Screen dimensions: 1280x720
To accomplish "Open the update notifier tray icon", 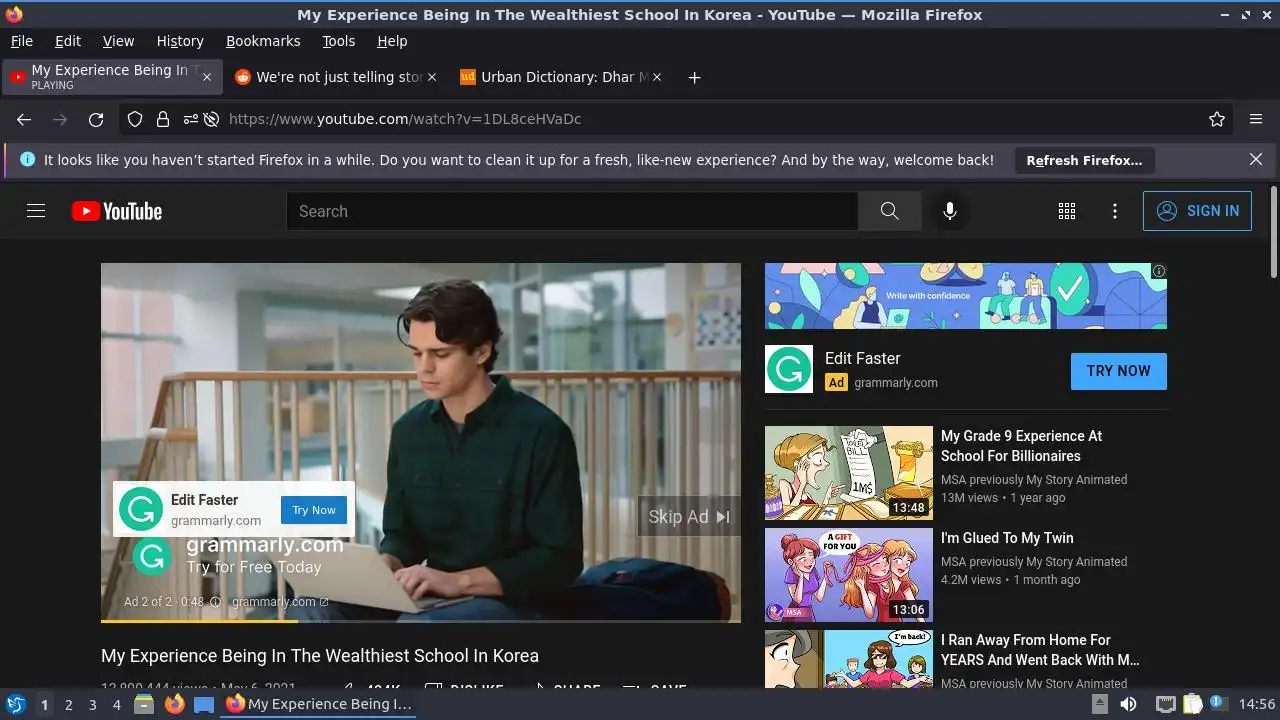I will (1218, 703).
